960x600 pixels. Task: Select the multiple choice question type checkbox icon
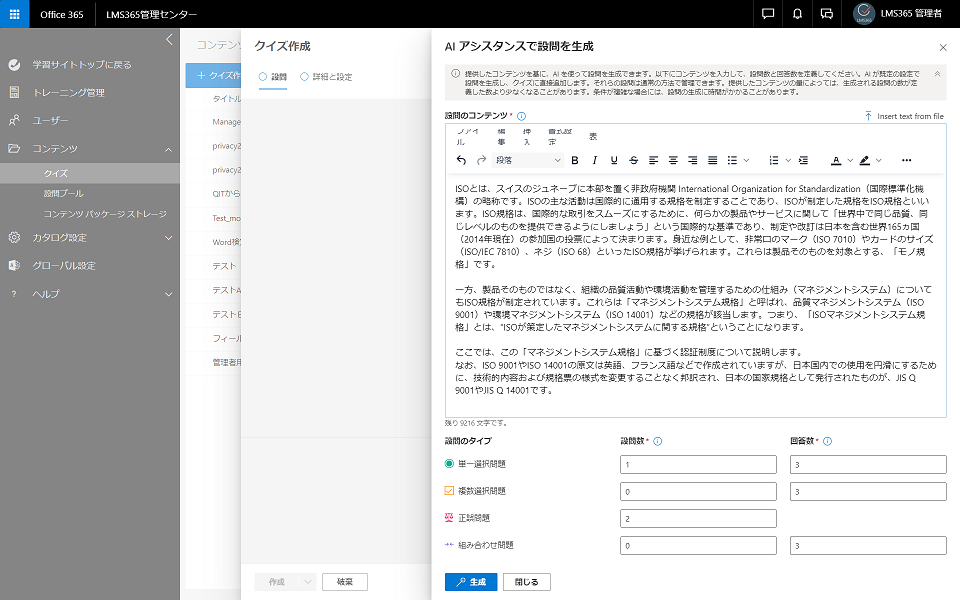(449, 491)
